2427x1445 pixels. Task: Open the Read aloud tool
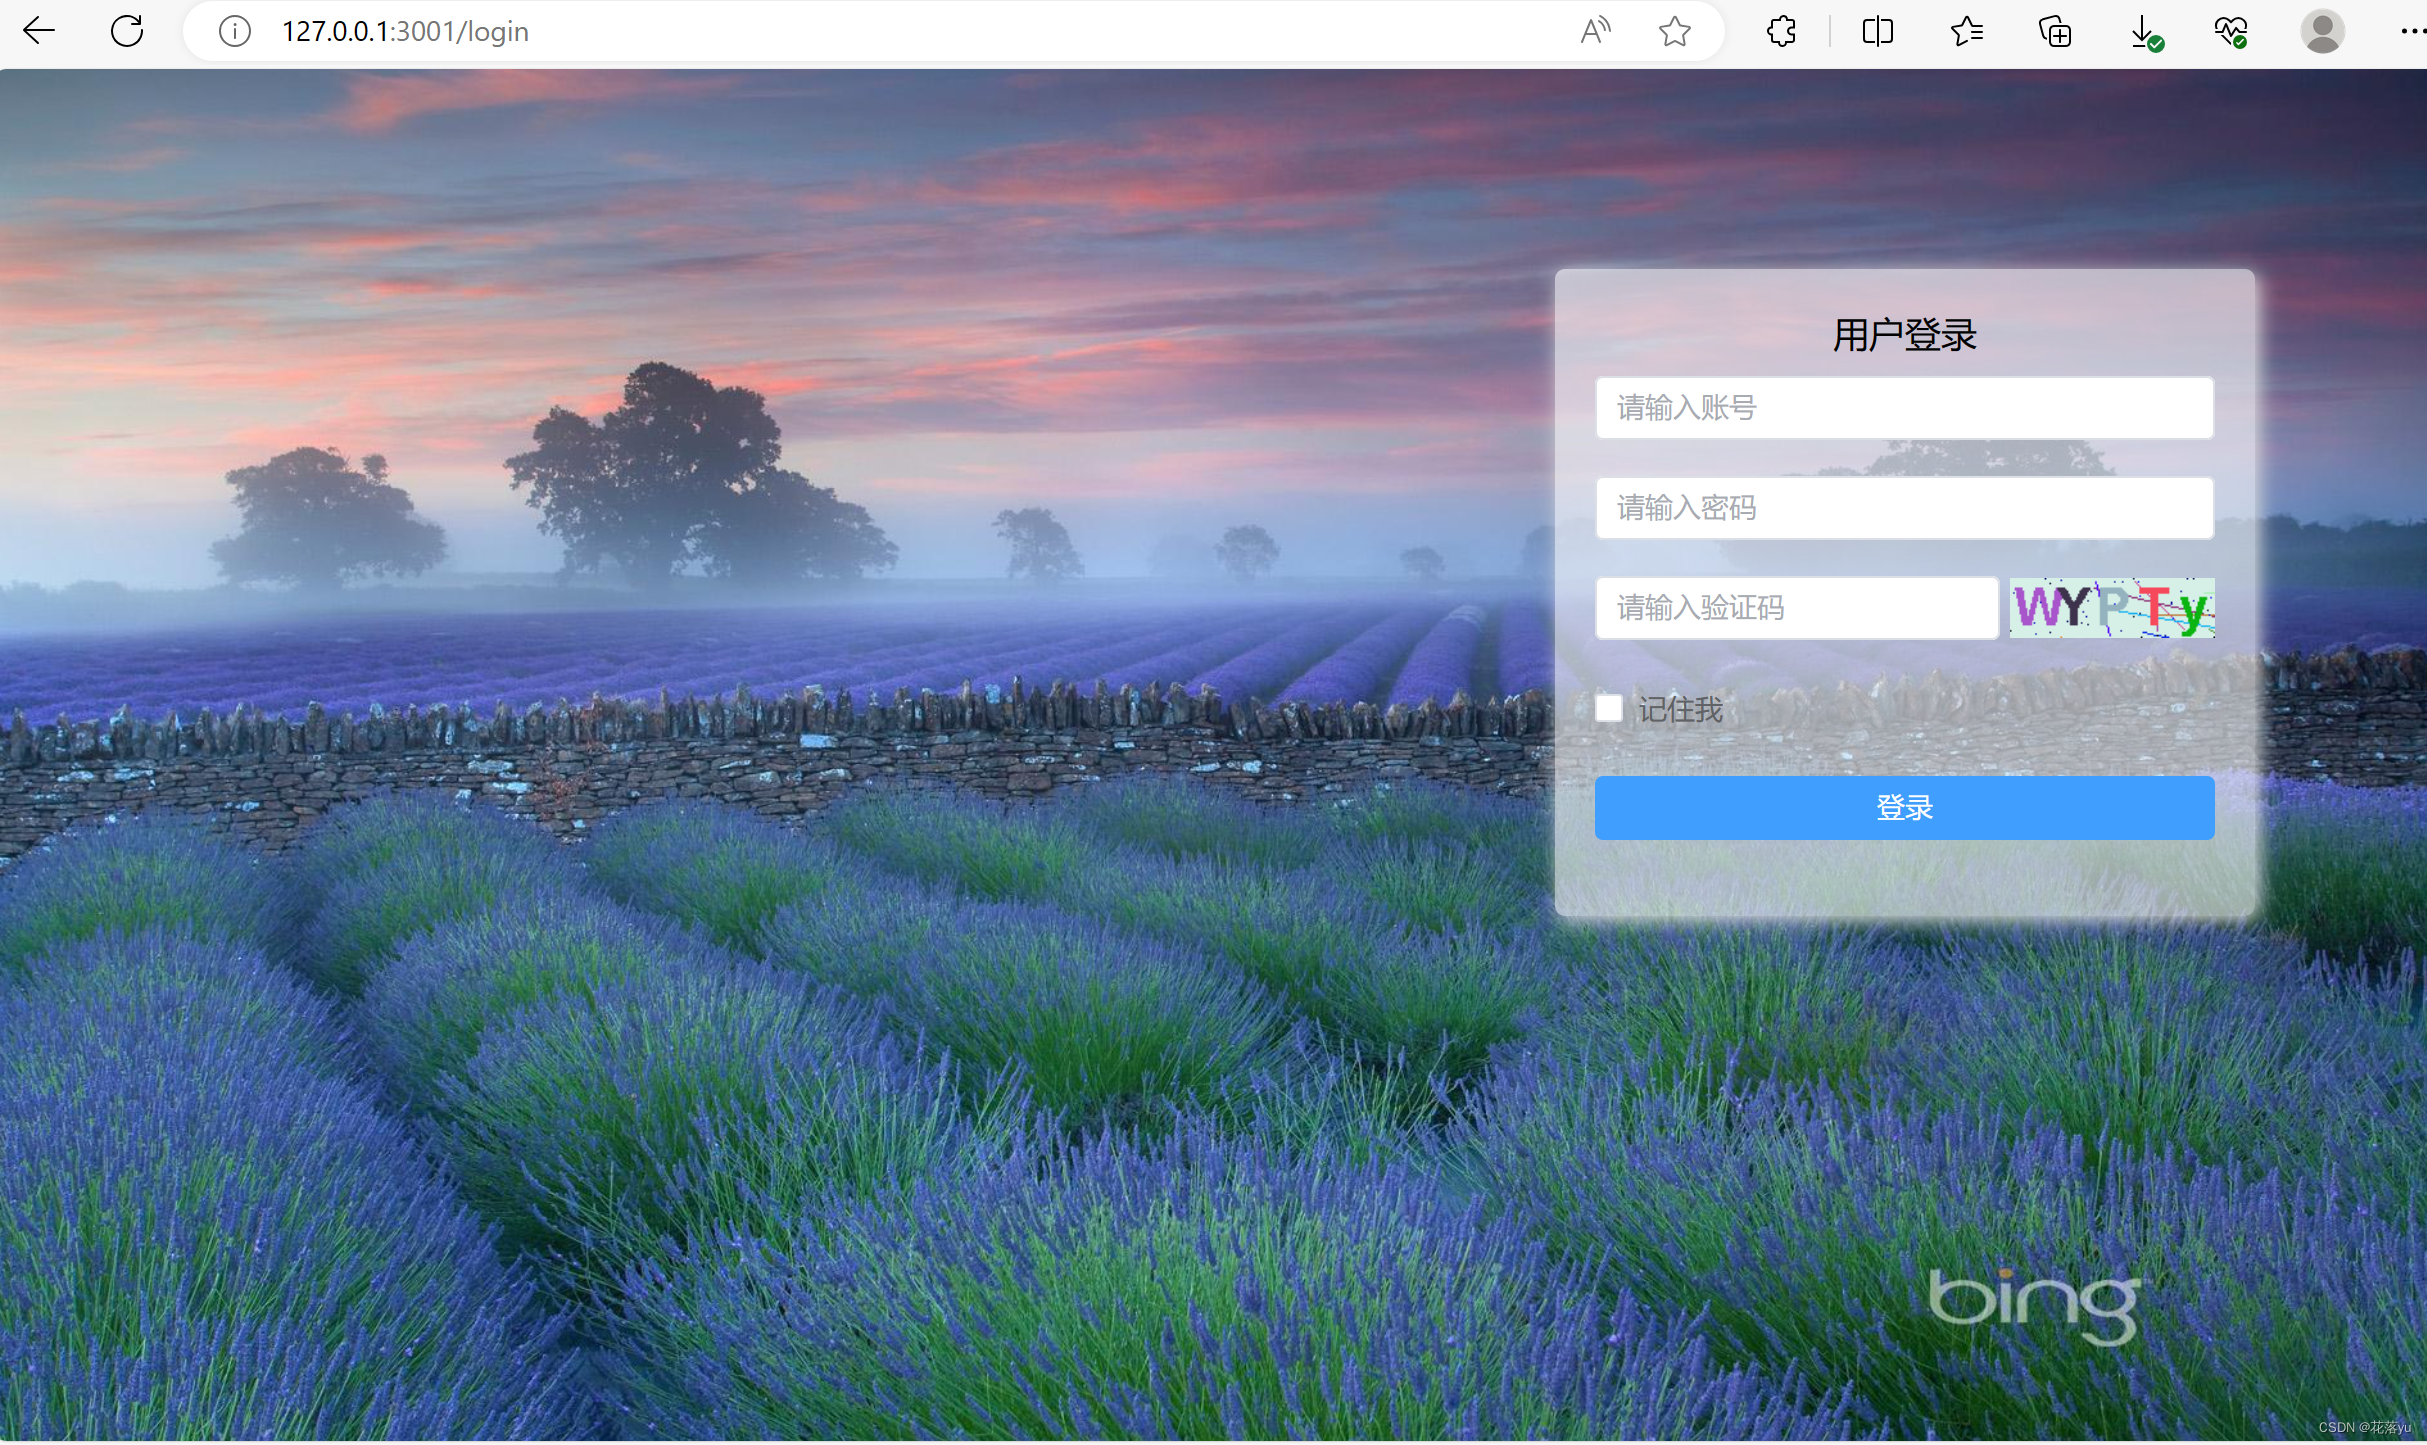click(x=1595, y=31)
